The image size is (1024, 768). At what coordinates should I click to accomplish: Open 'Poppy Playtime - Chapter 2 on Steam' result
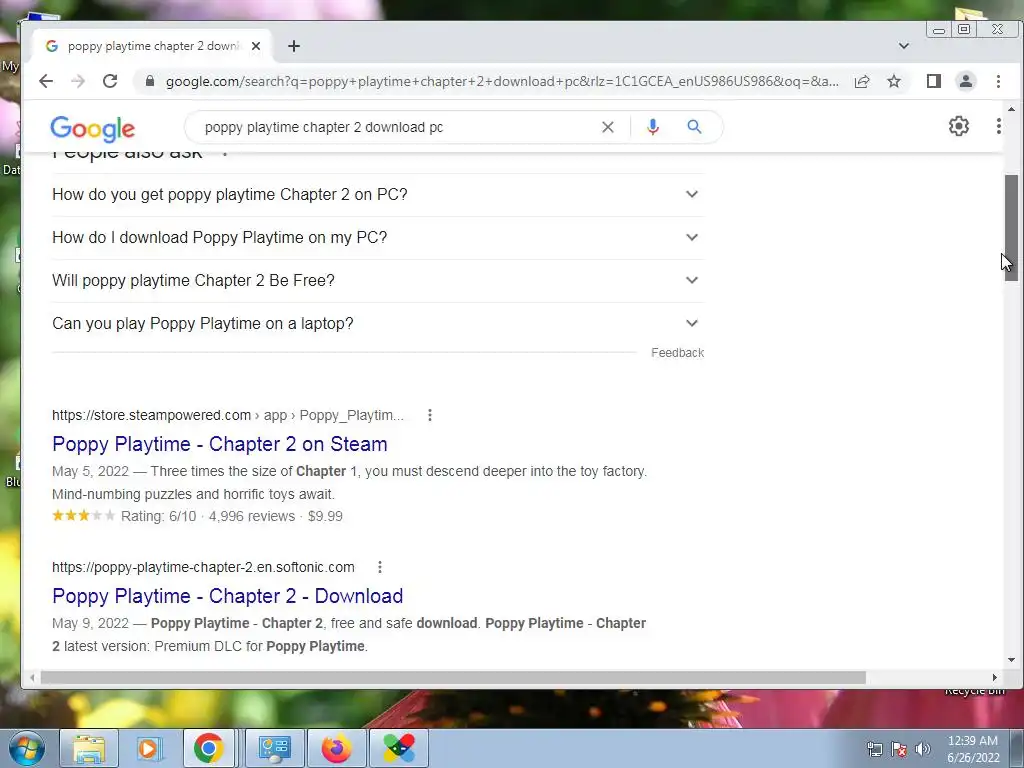tap(219, 444)
